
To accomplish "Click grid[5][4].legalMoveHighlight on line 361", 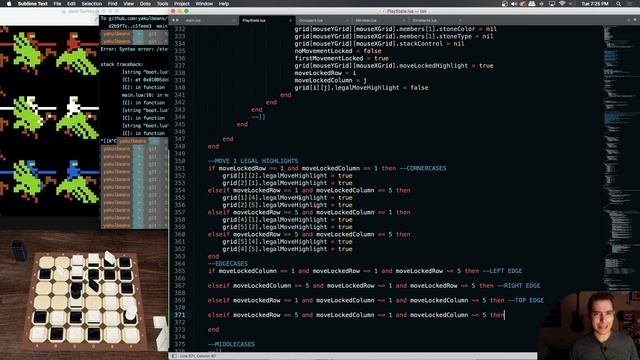I will (x=275, y=242).
